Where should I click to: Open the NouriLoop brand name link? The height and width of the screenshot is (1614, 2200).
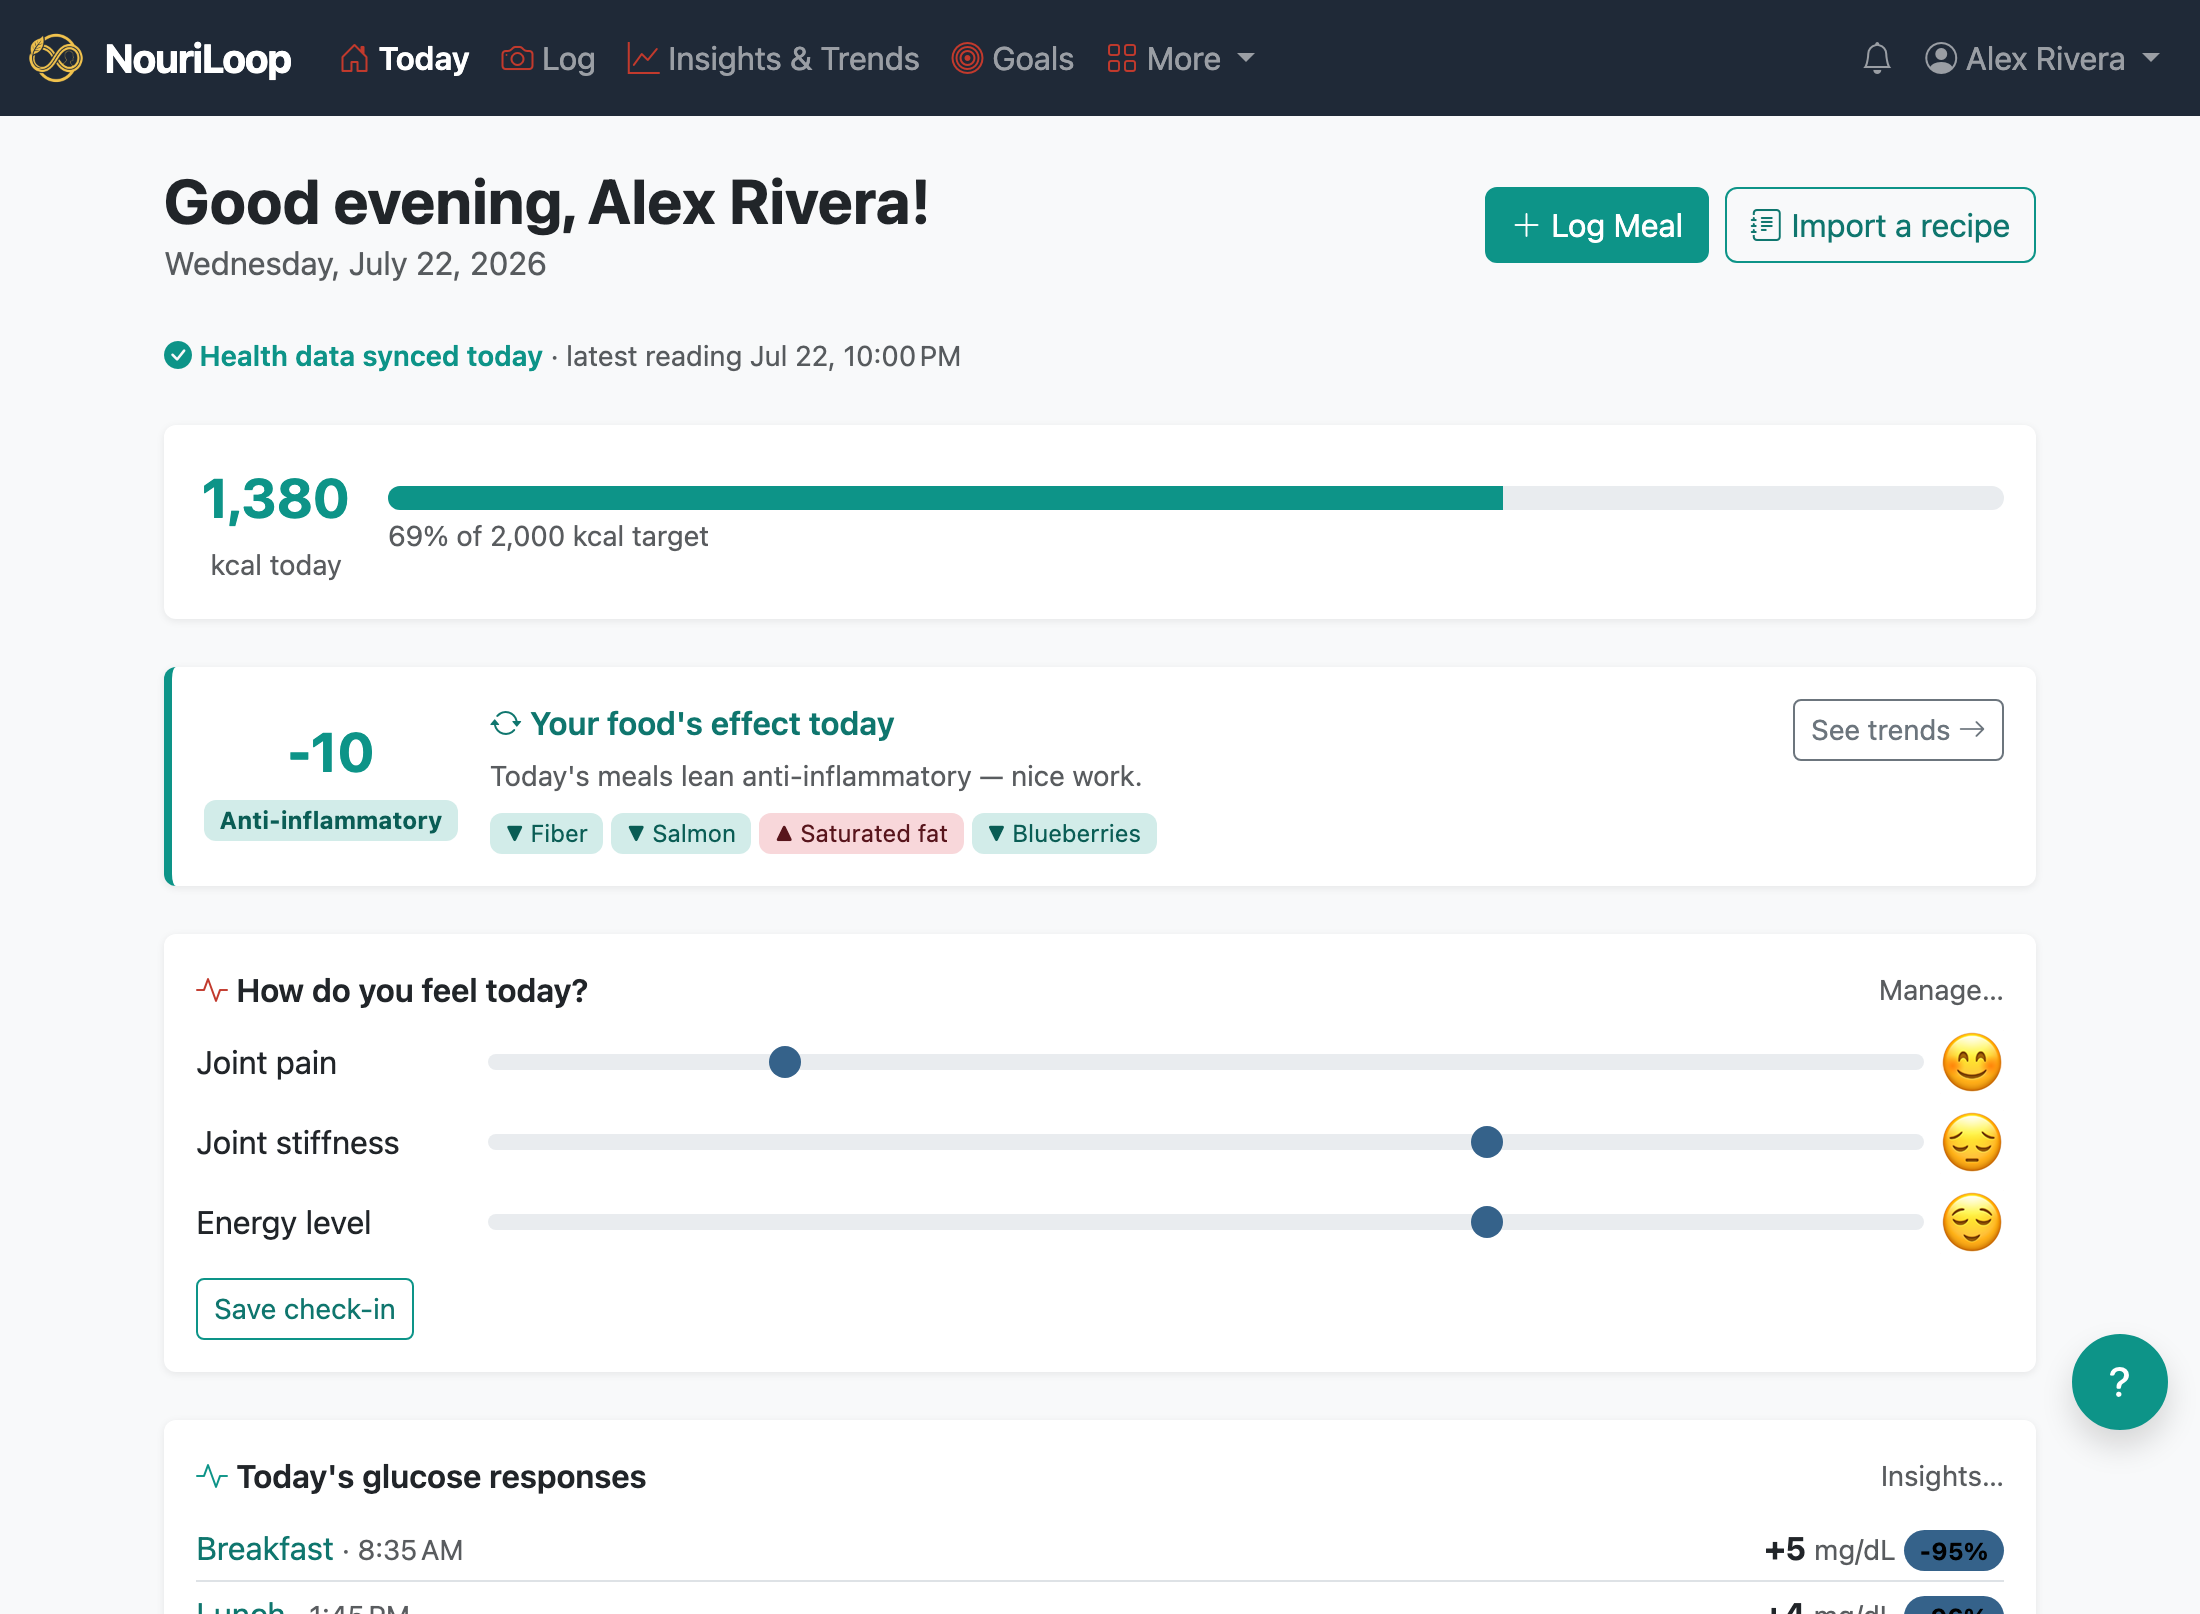point(198,59)
